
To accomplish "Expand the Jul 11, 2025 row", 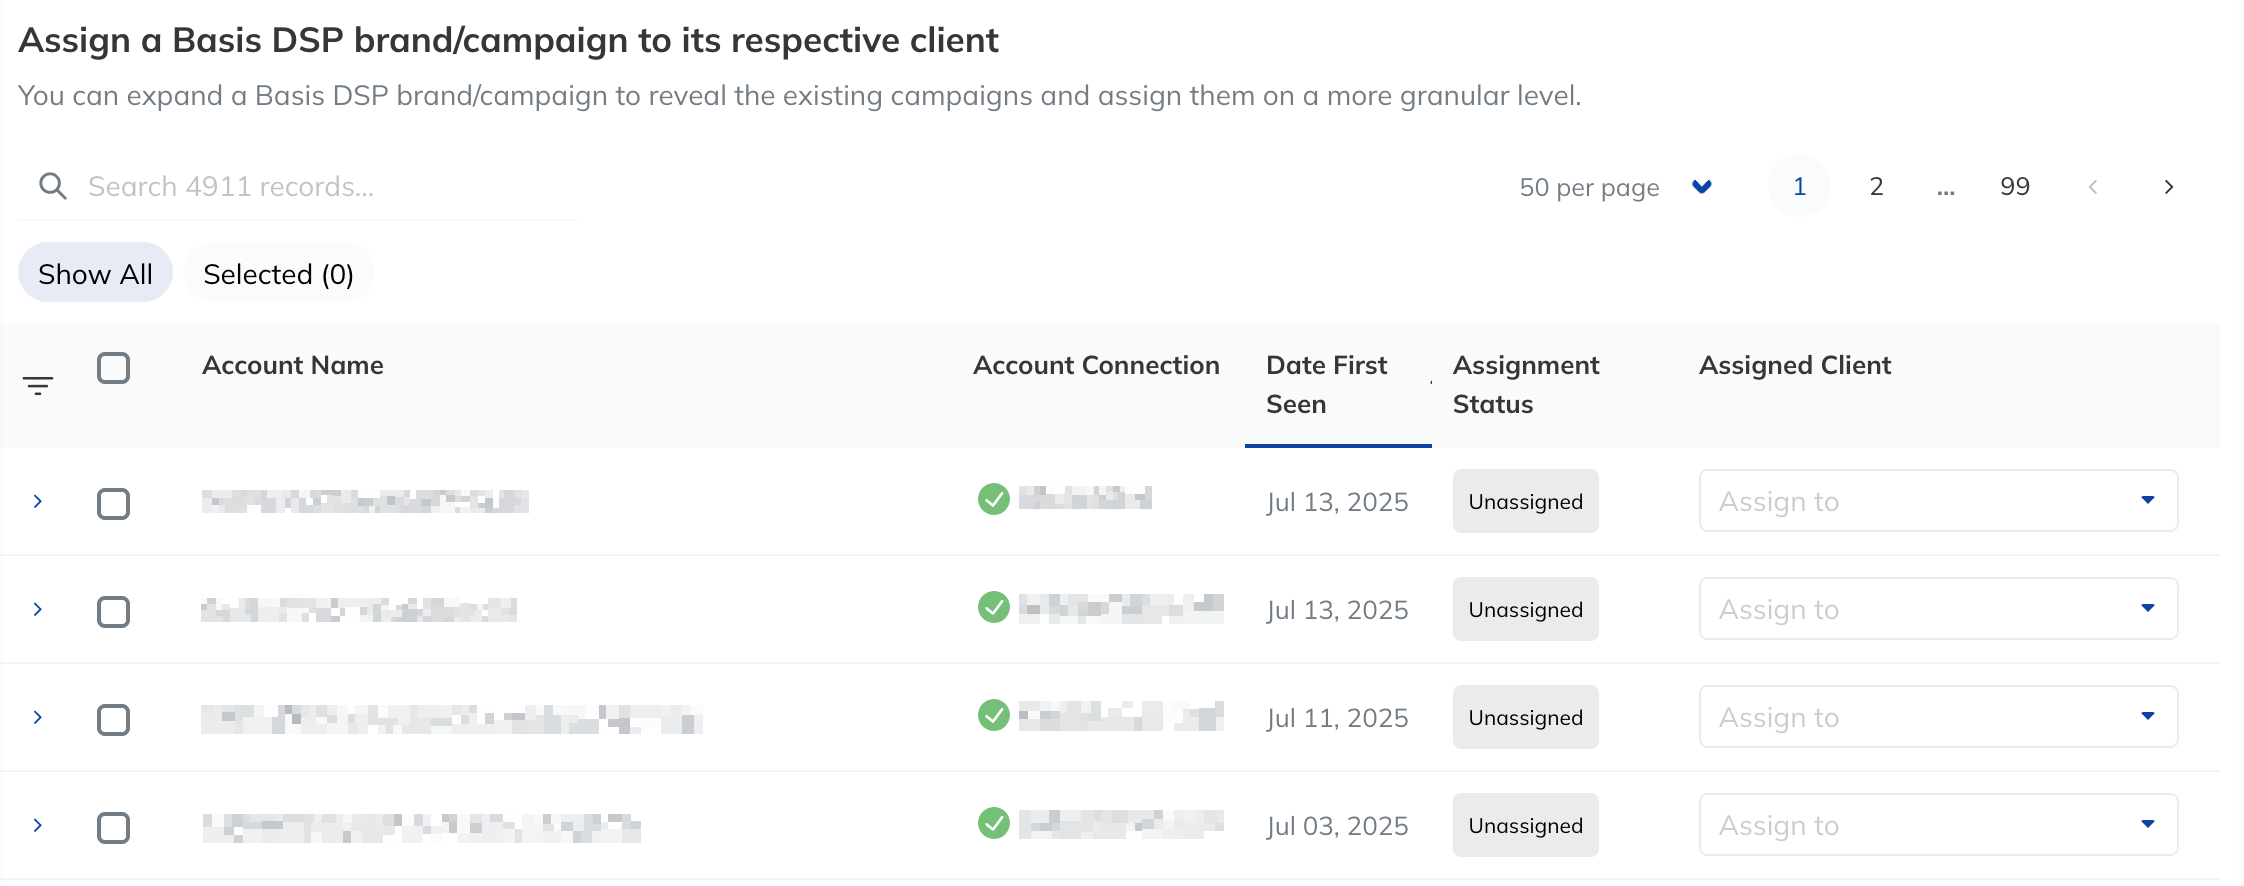I will [38, 717].
